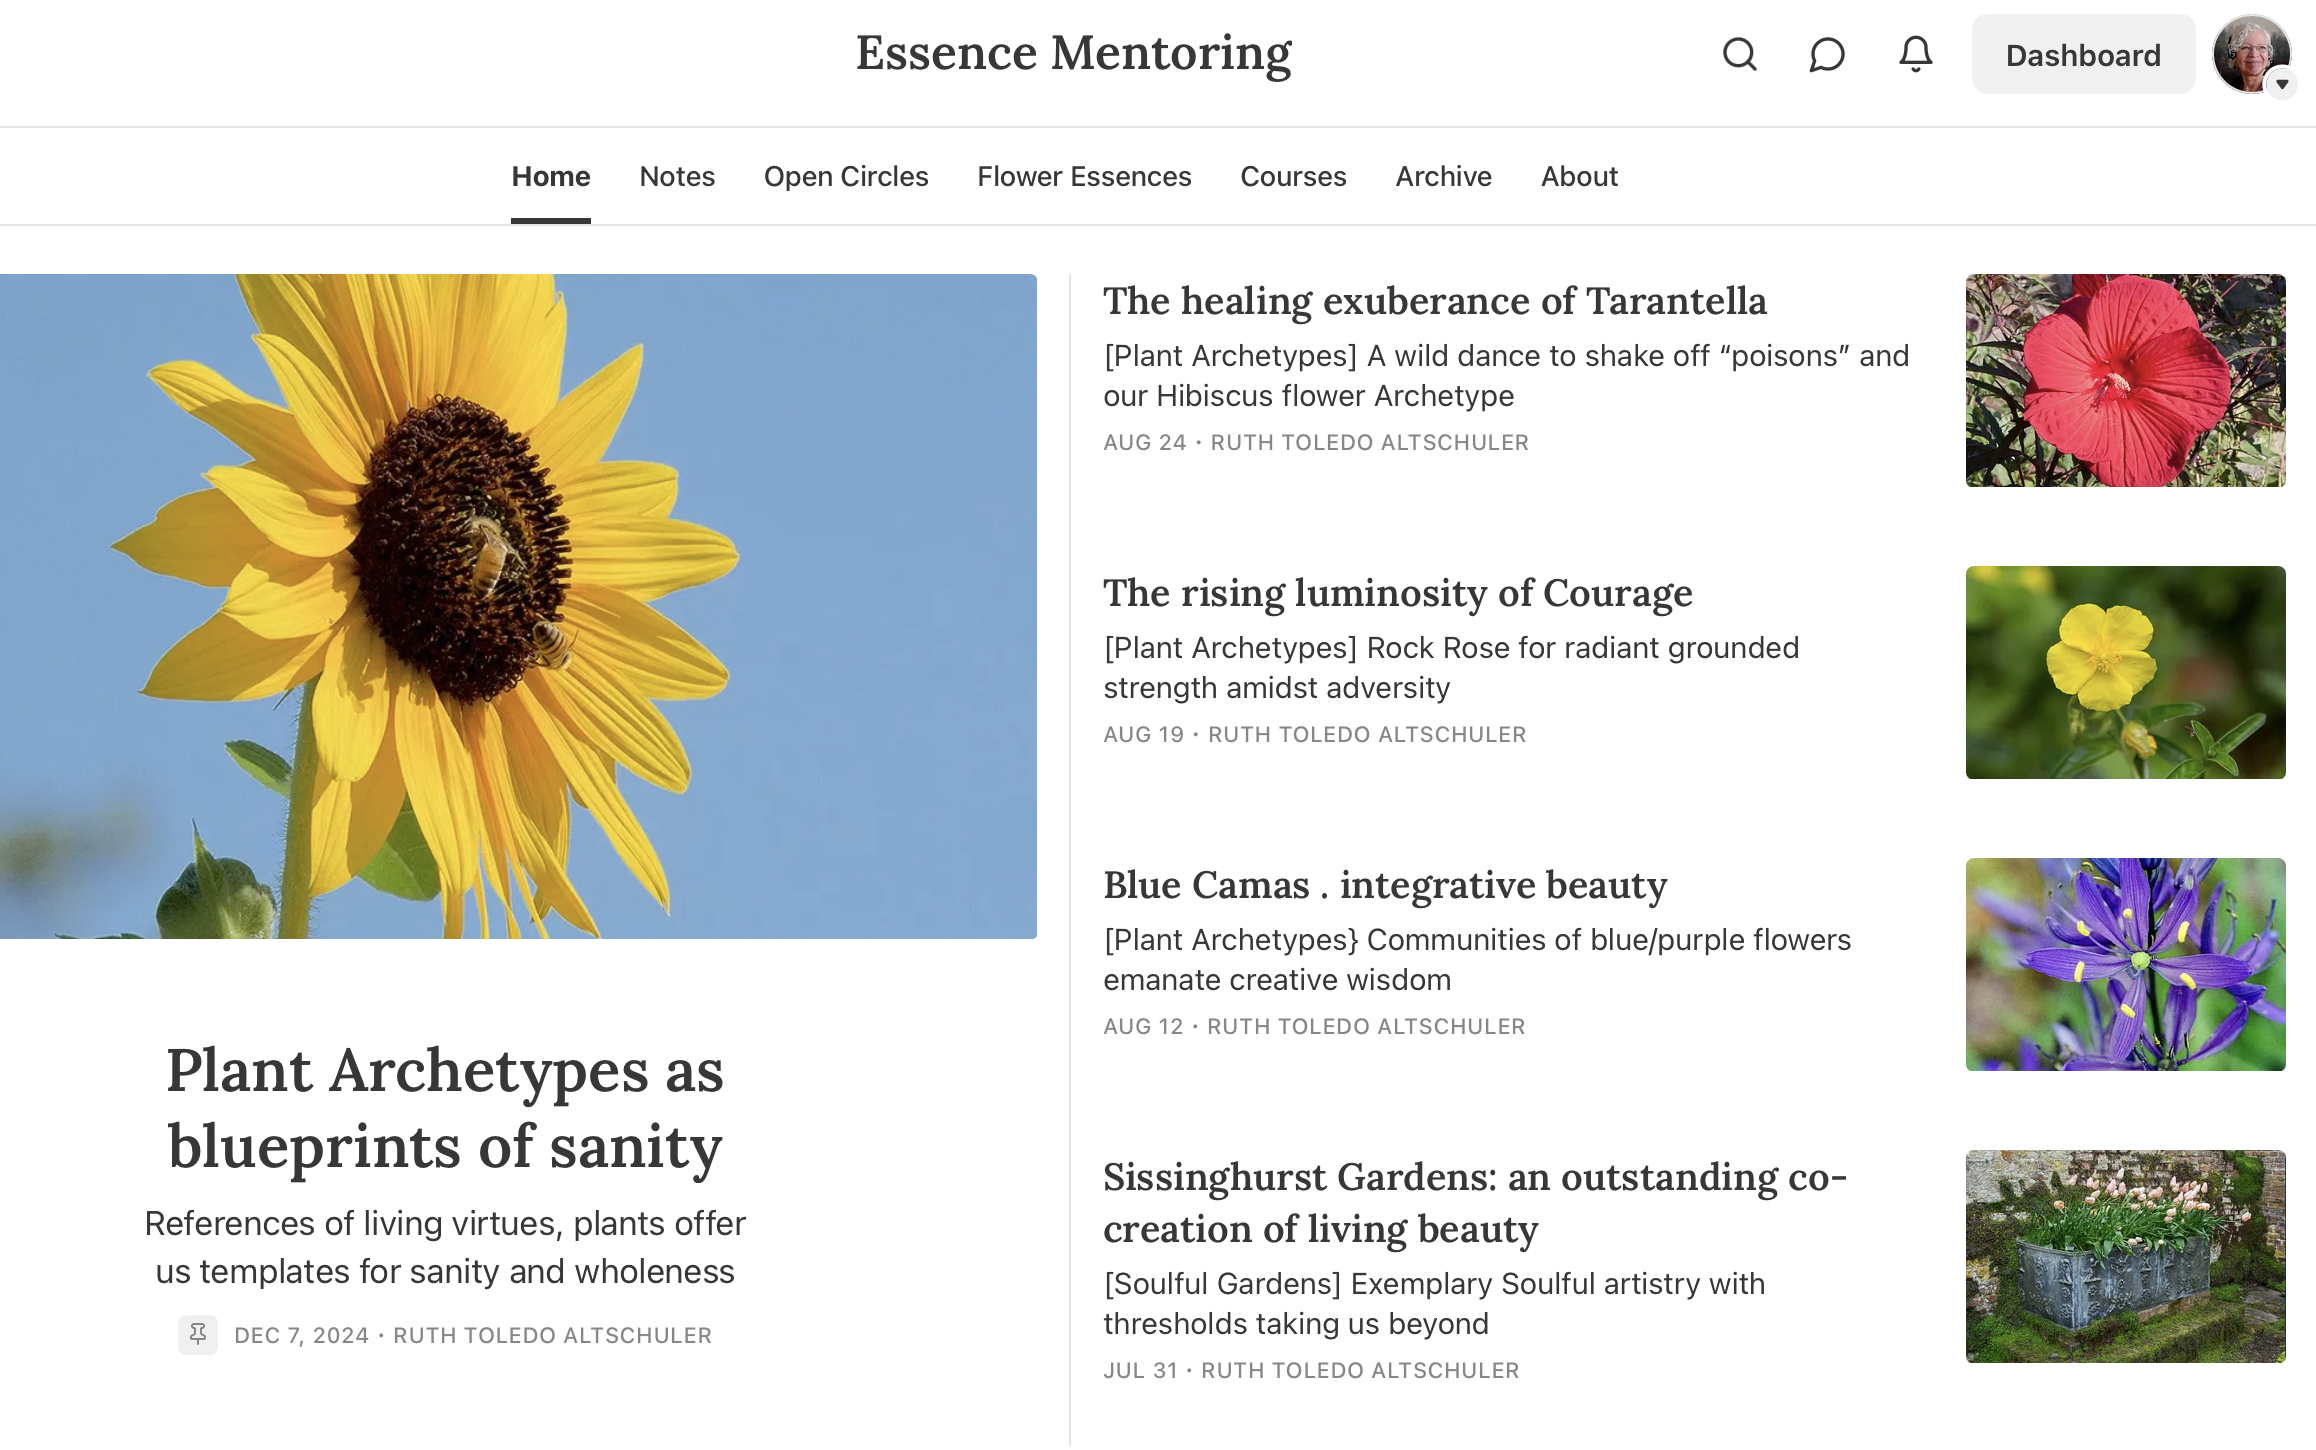Click the pinned post pin icon
The height and width of the screenshot is (1450, 2316).
click(198, 1334)
